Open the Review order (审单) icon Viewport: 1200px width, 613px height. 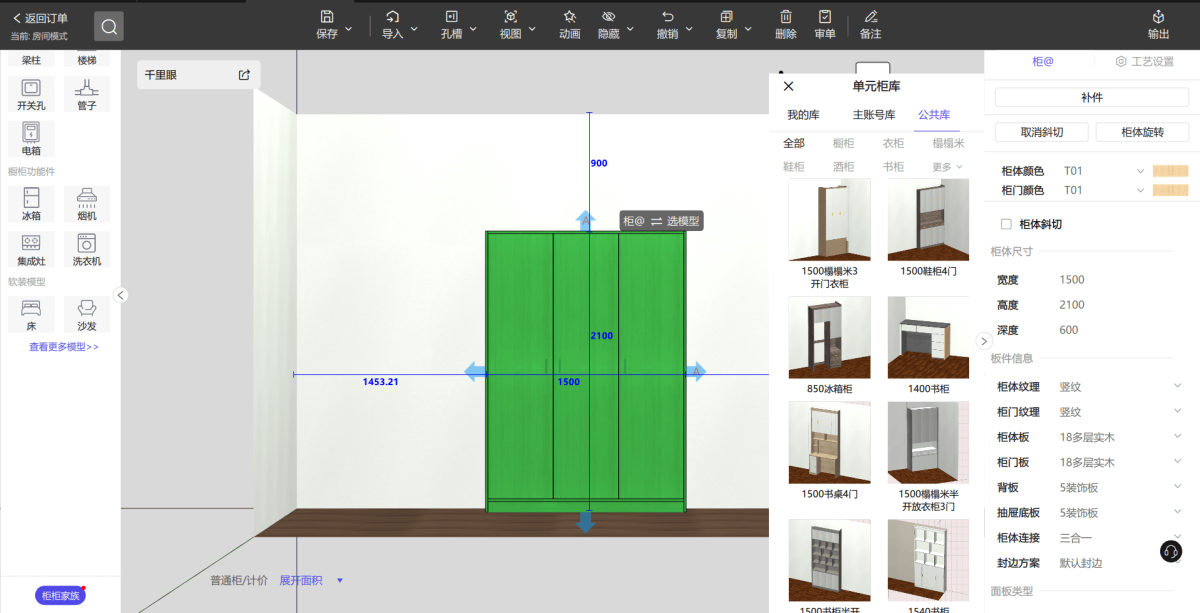[825, 17]
